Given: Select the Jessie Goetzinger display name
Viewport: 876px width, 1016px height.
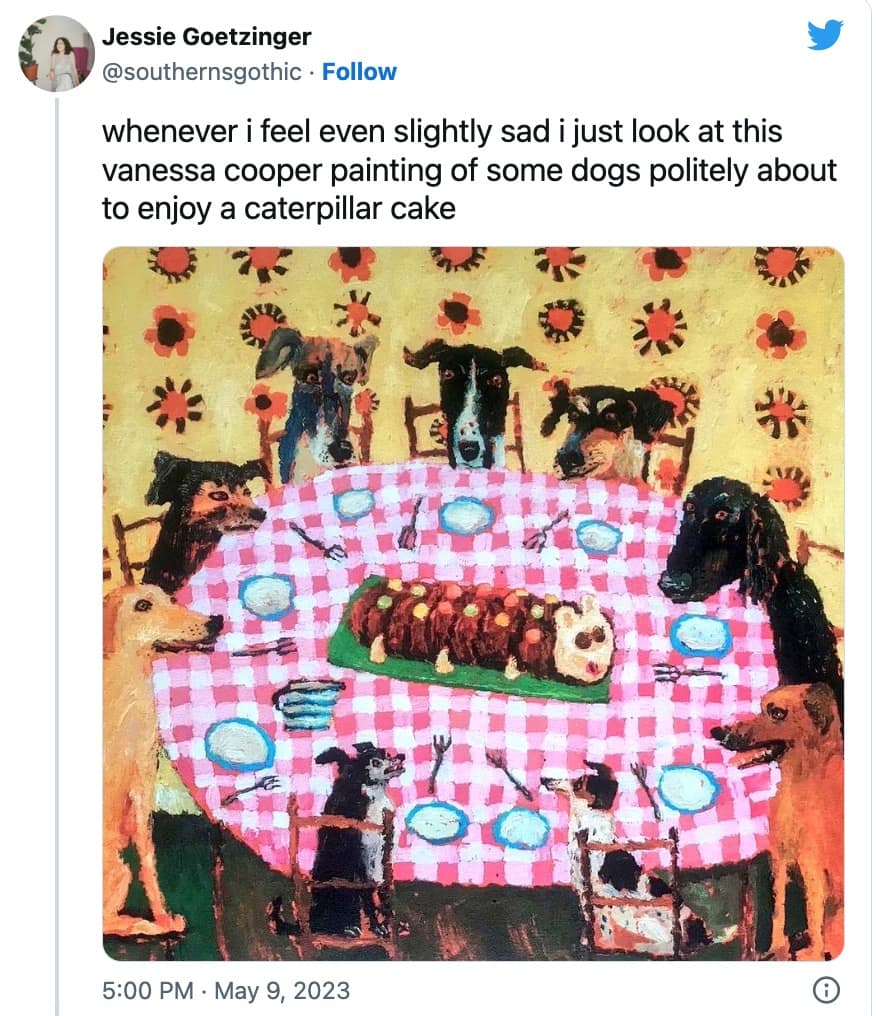Looking at the screenshot, I should click(207, 37).
